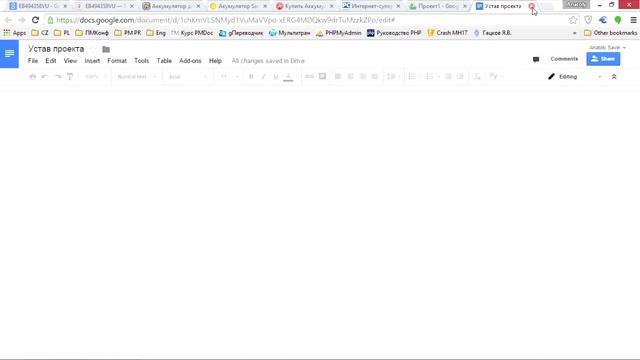Decrease the indent

pos(448,77)
